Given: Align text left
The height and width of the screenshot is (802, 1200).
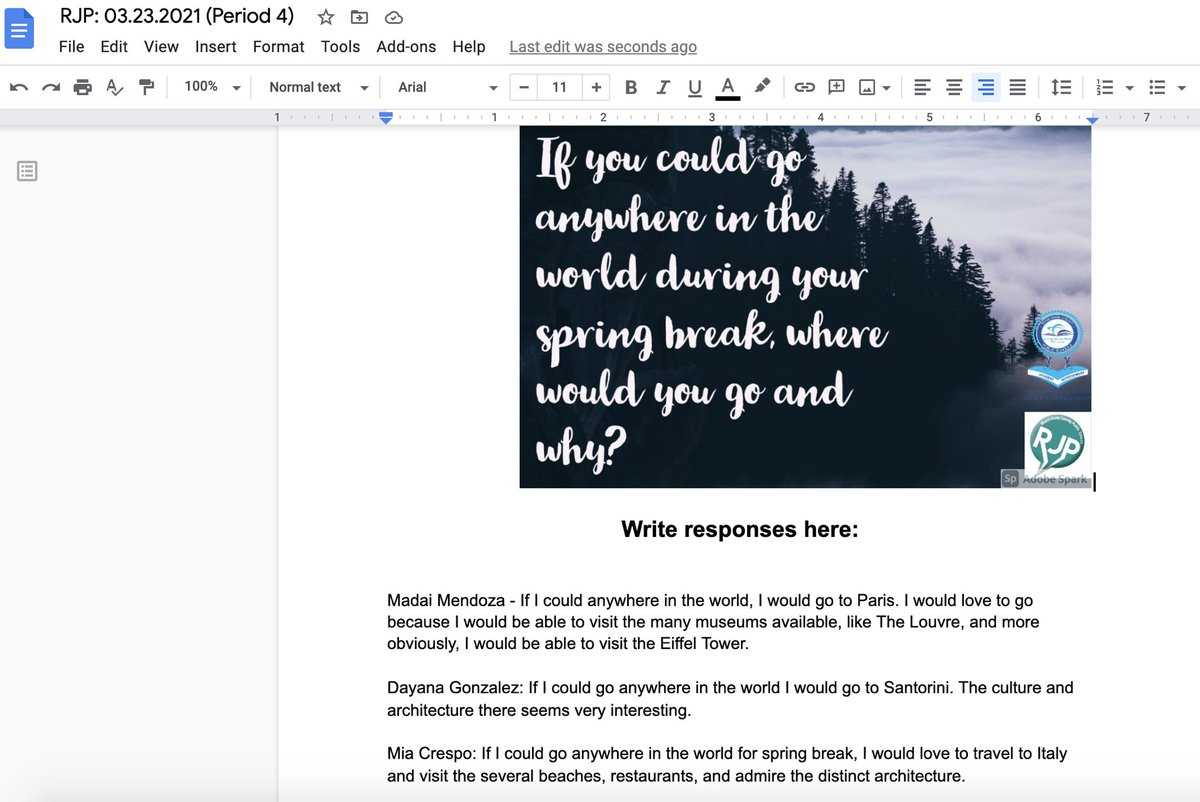Looking at the screenshot, I should [x=922, y=88].
